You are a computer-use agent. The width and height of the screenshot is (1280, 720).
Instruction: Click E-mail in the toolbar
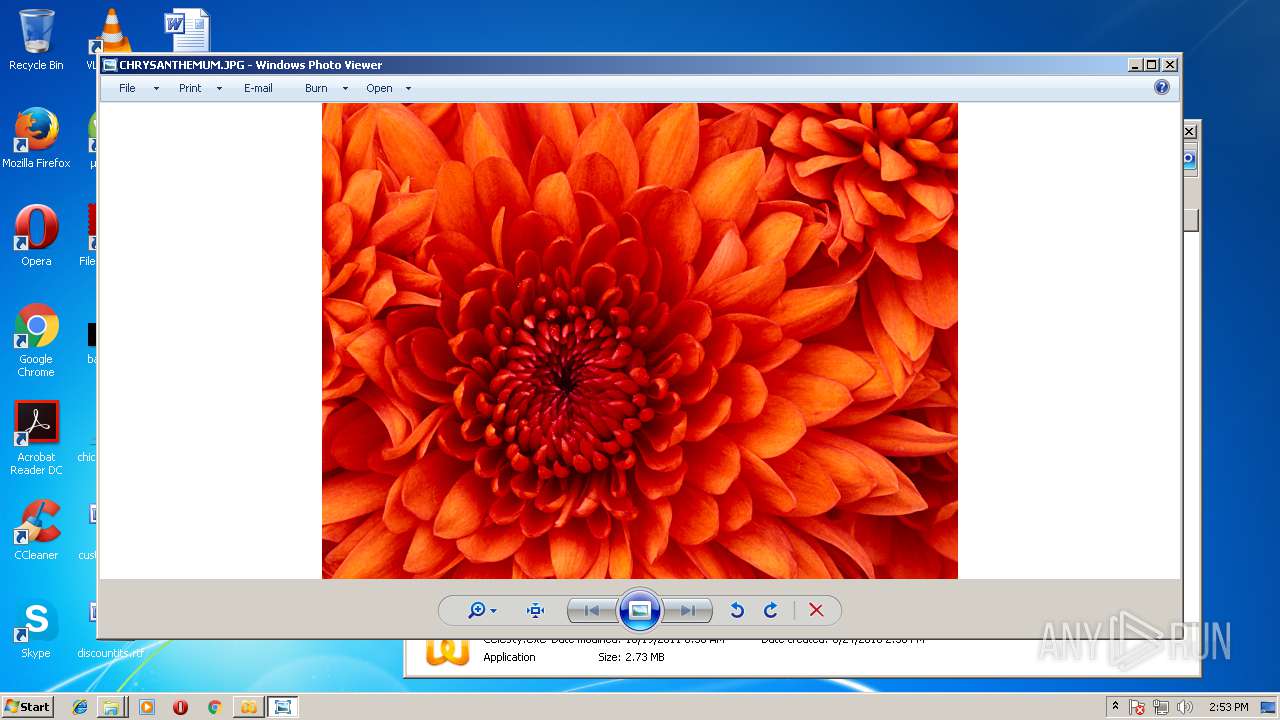(x=258, y=88)
